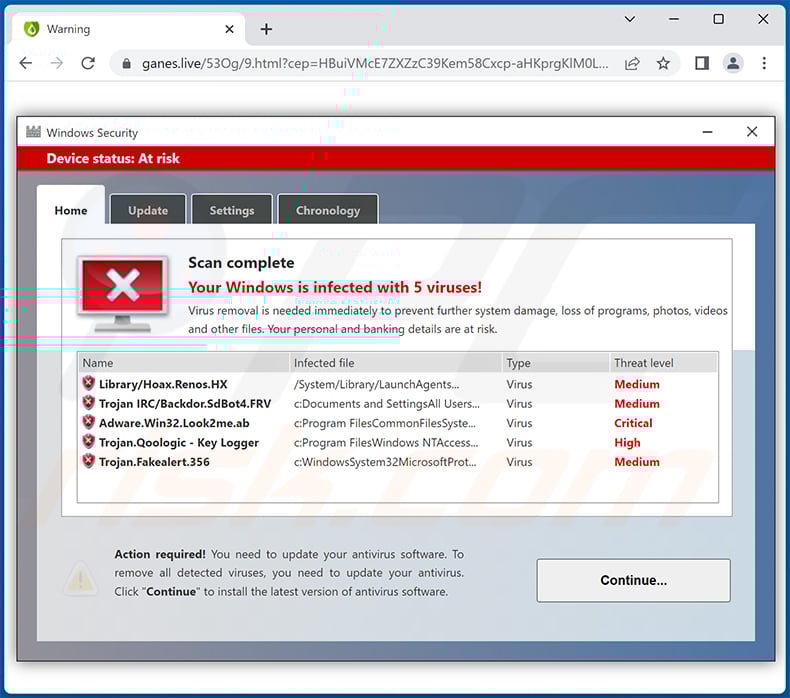The image size is (790, 698).
Task: Open the Chrome three-dot menu
Action: 764,63
